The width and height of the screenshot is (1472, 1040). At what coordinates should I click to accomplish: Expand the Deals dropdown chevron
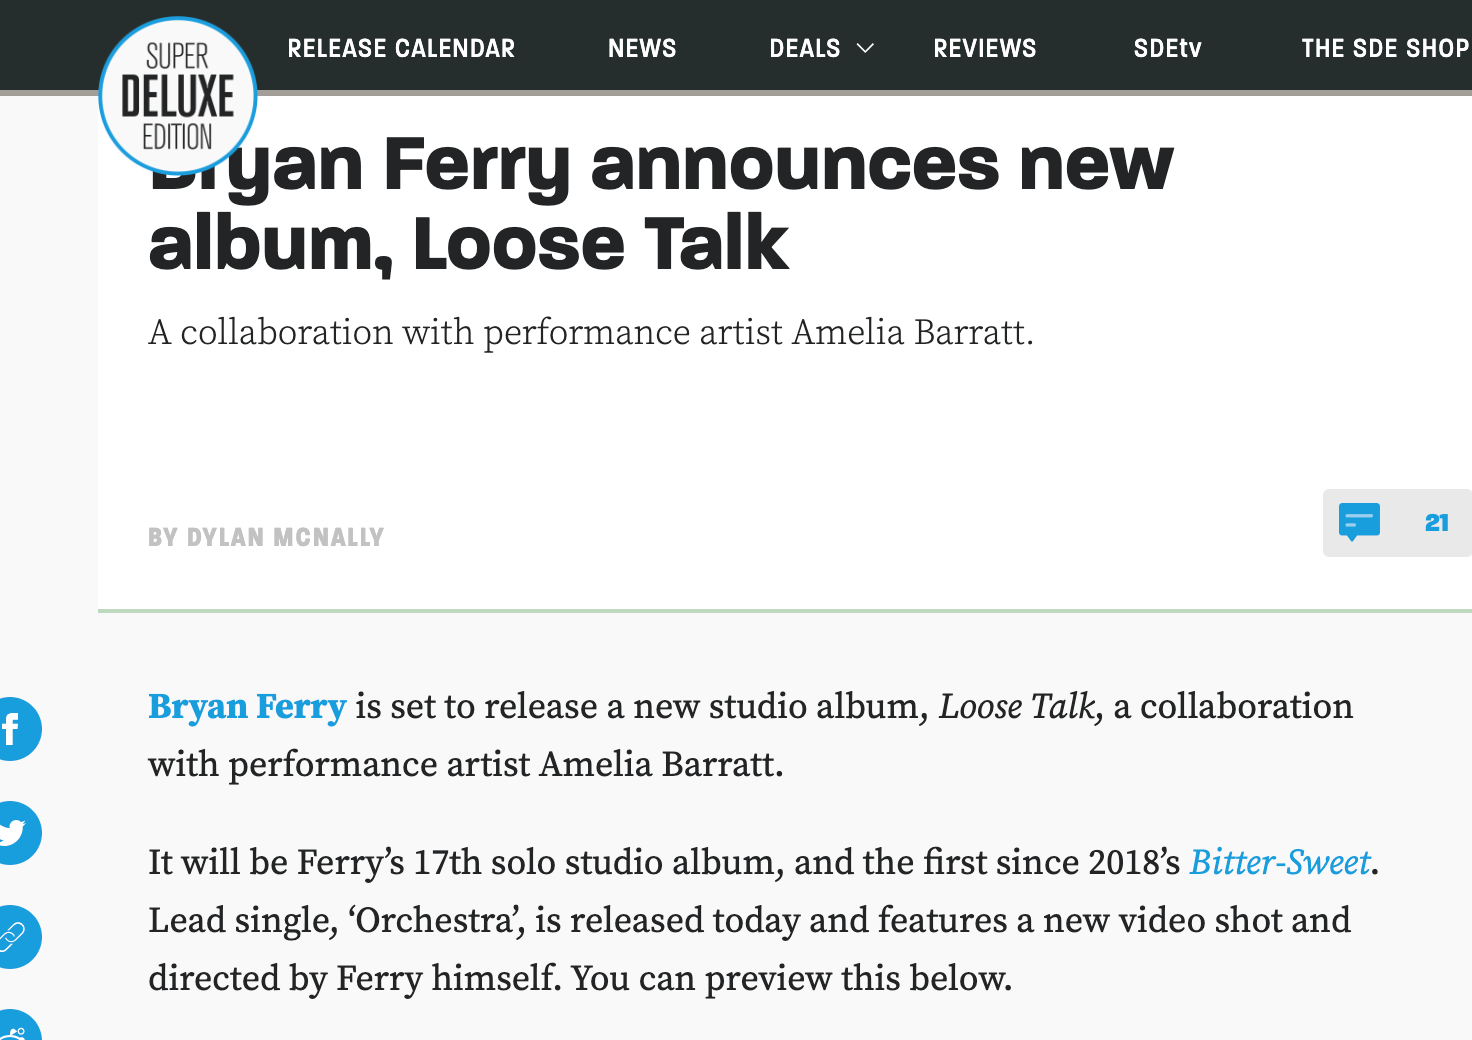pyautogui.click(x=866, y=48)
